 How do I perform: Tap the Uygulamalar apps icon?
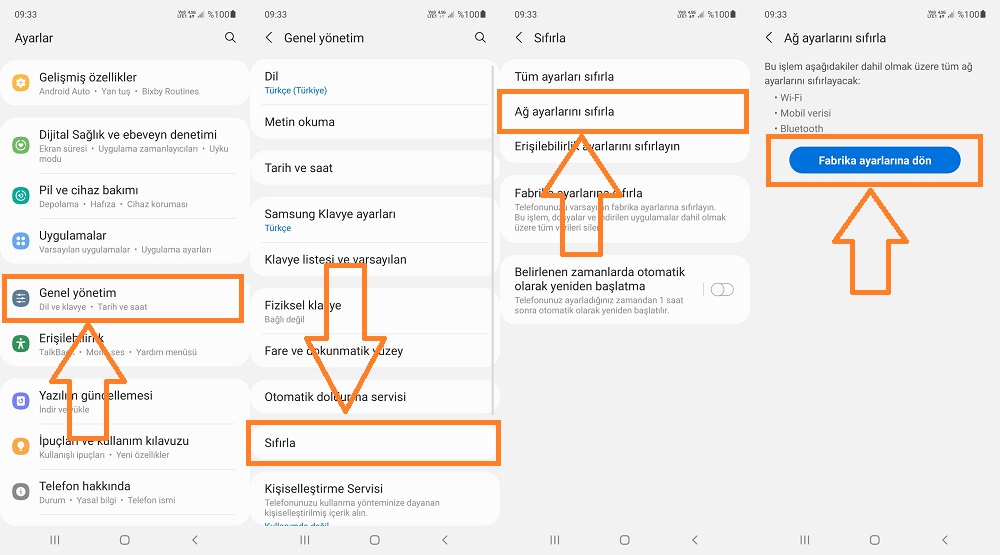(x=21, y=241)
